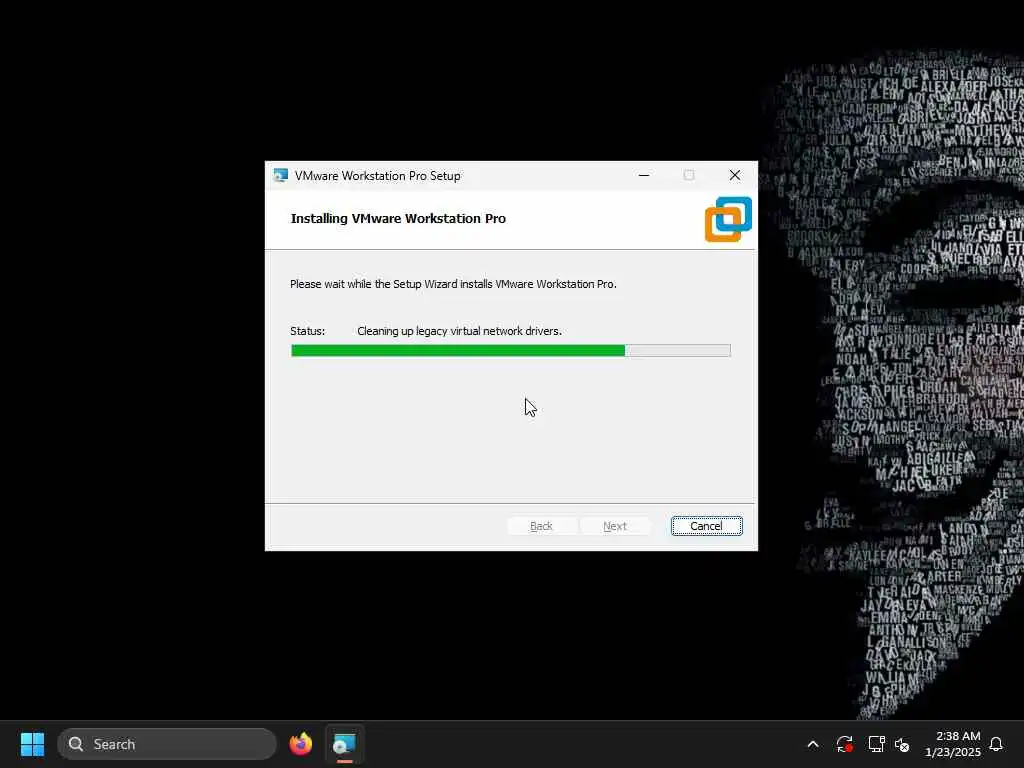Click the 'Please wait while the Setup Wizard' message

[x=453, y=284]
